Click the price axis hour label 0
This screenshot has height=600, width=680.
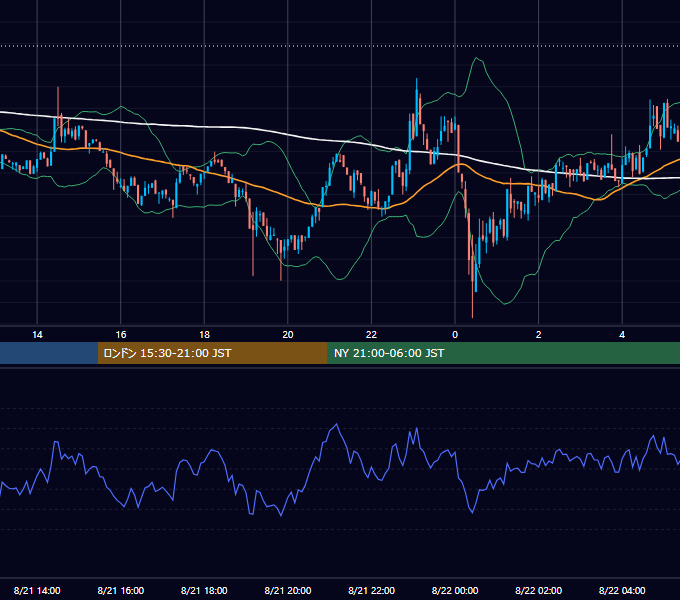pos(455,335)
